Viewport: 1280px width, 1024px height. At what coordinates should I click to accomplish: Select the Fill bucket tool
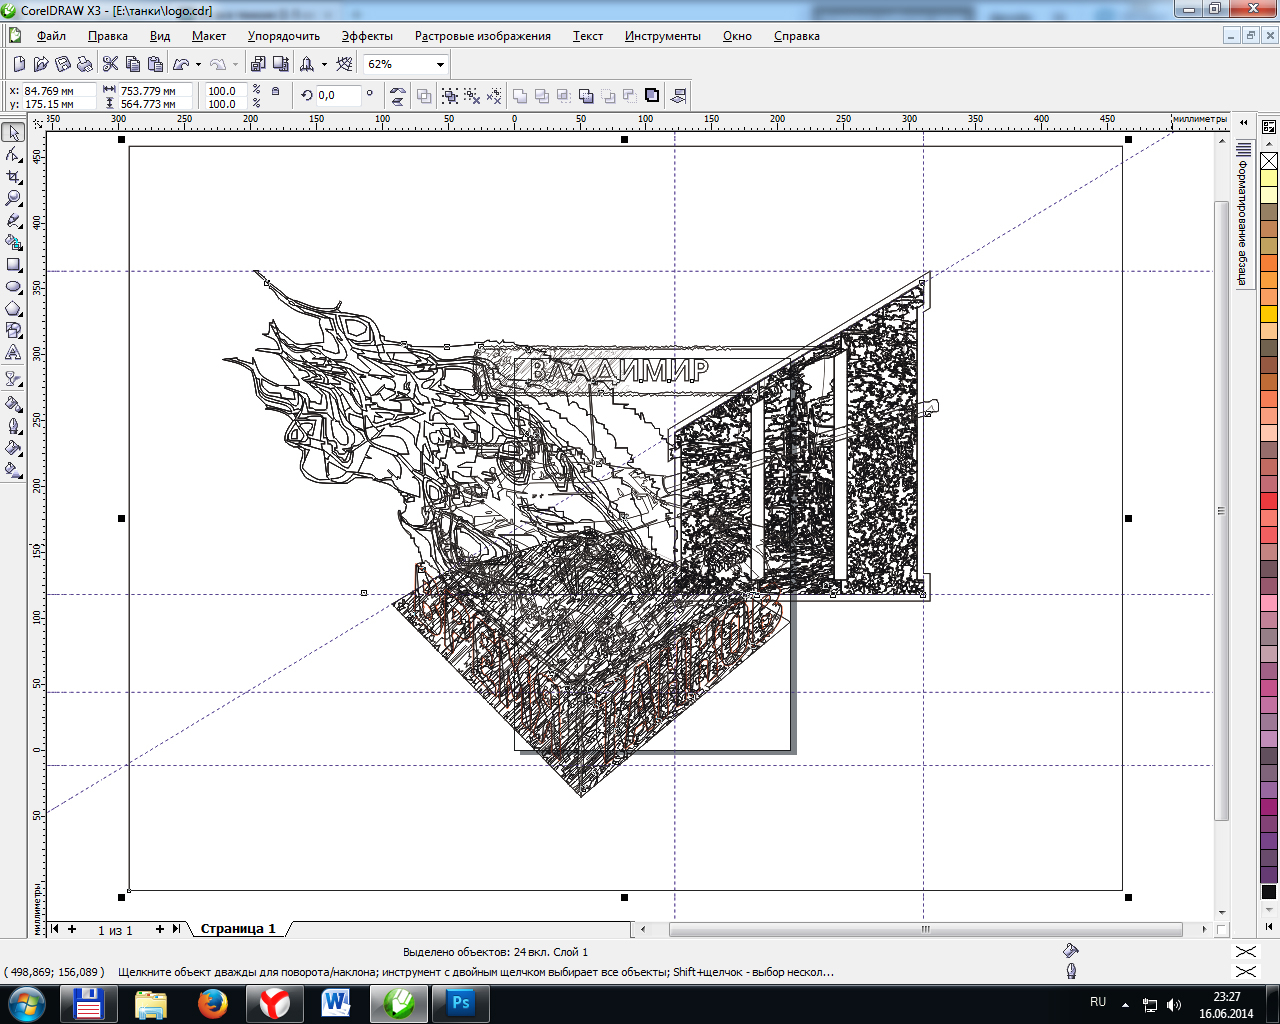(x=13, y=448)
